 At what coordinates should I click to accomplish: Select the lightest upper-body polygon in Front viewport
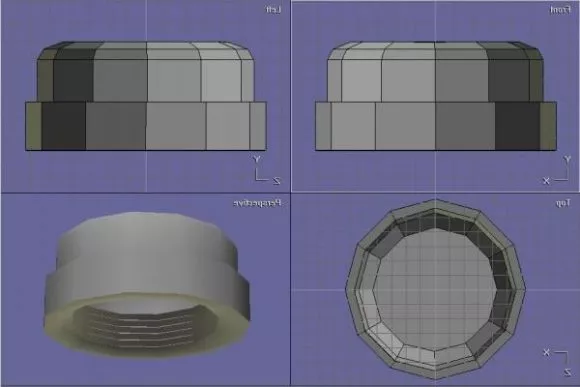coord(361,81)
